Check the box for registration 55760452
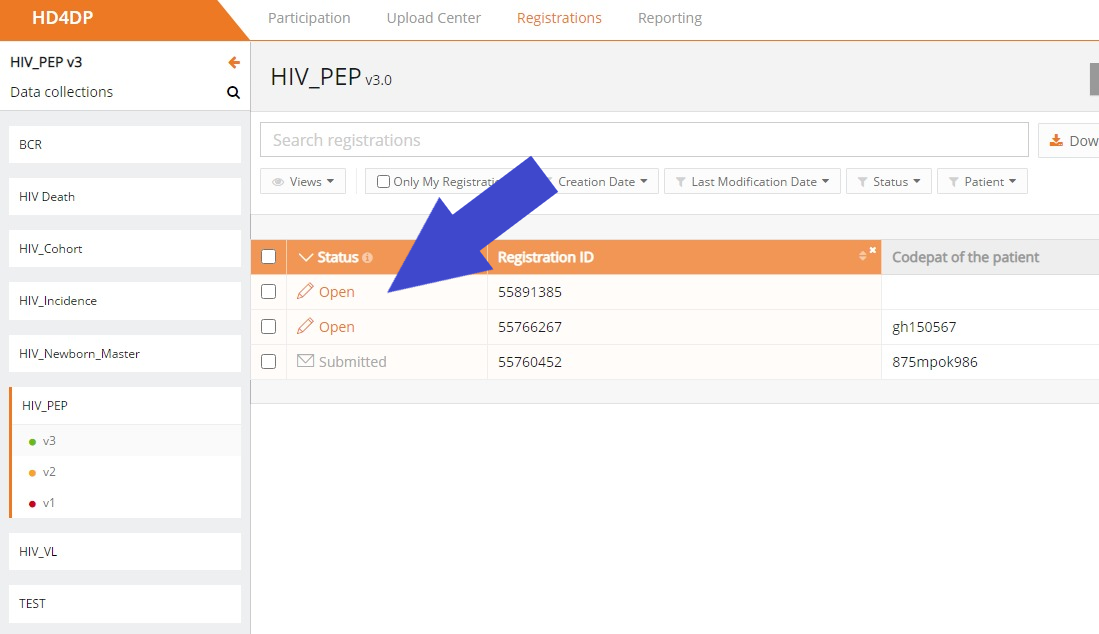The width and height of the screenshot is (1099, 634). pyautogui.click(x=268, y=362)
